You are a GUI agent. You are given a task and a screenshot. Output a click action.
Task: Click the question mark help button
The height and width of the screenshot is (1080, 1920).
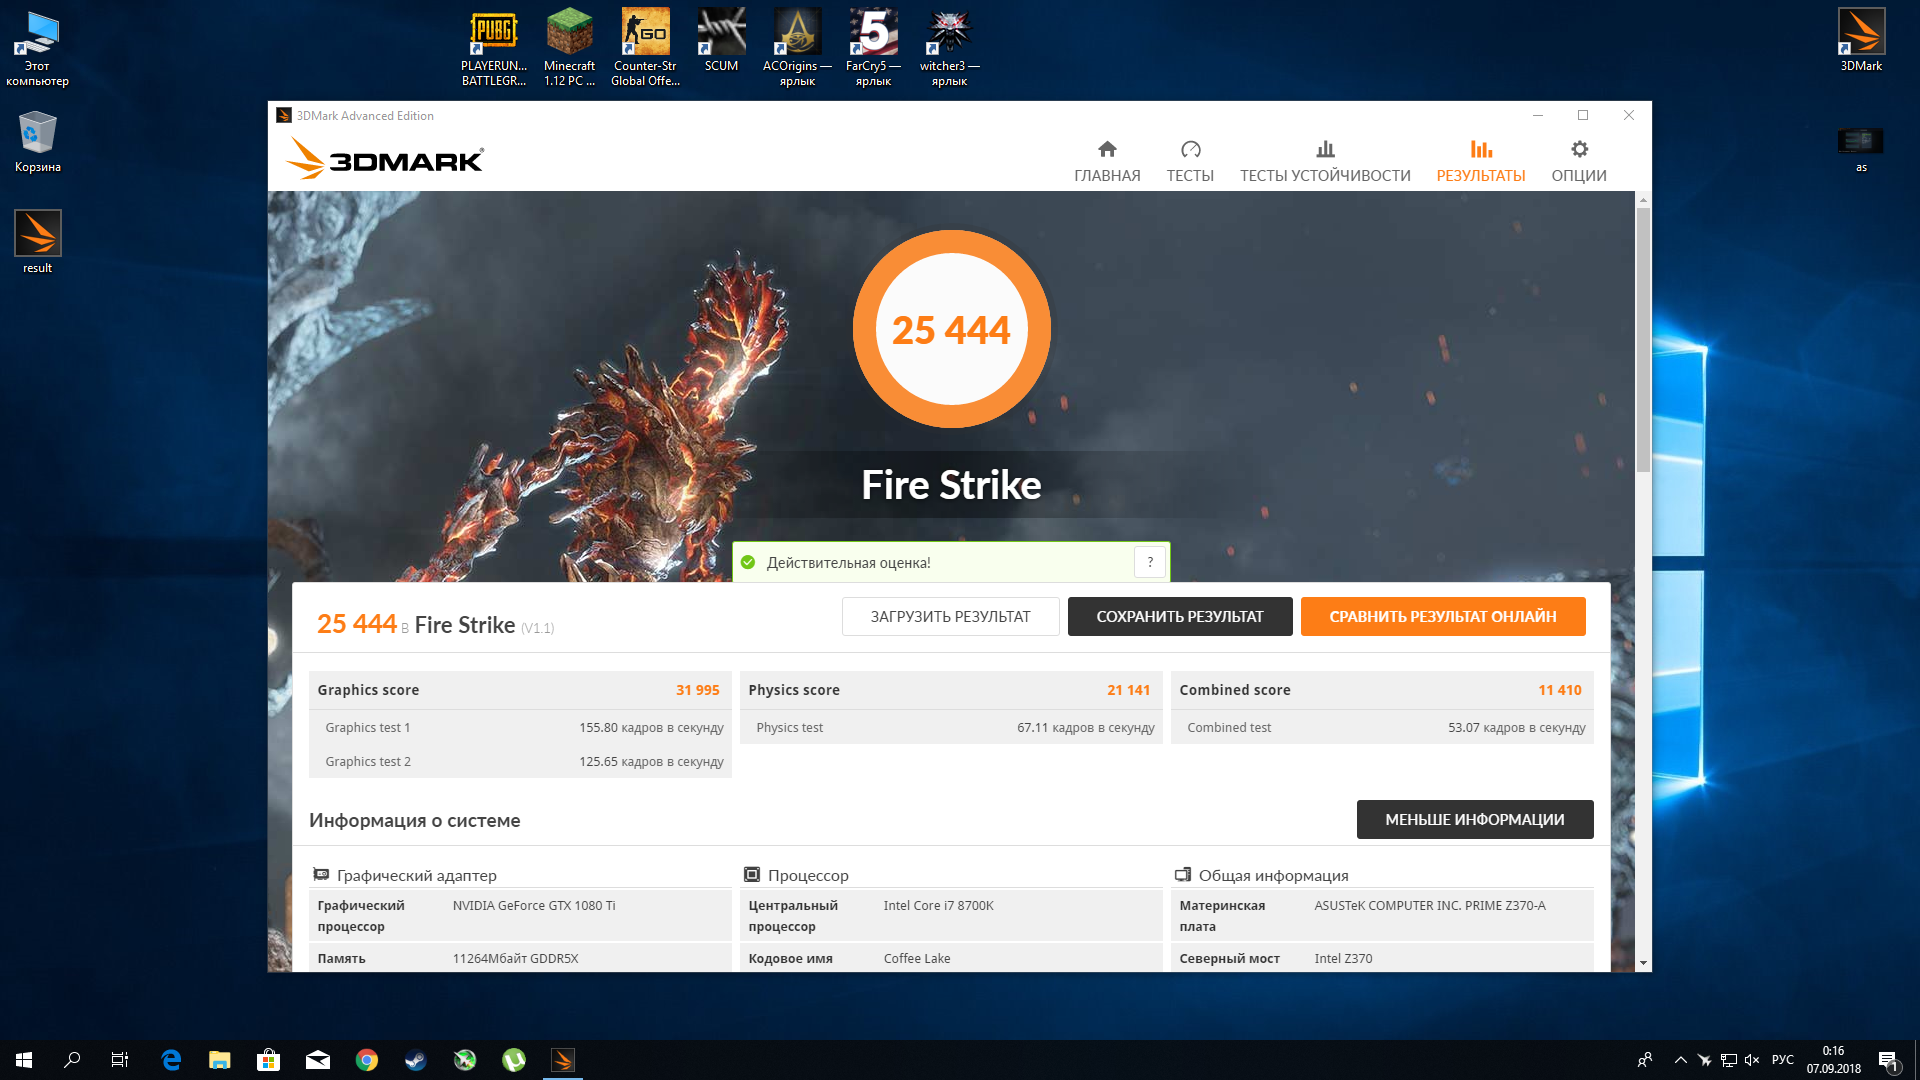(x=1150, y=562)
